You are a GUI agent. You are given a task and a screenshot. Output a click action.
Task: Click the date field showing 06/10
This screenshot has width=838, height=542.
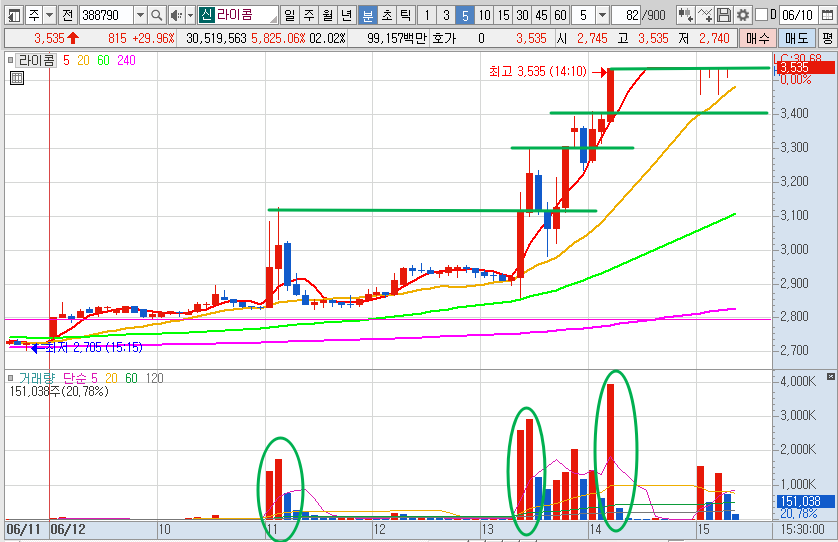point(797,15)
